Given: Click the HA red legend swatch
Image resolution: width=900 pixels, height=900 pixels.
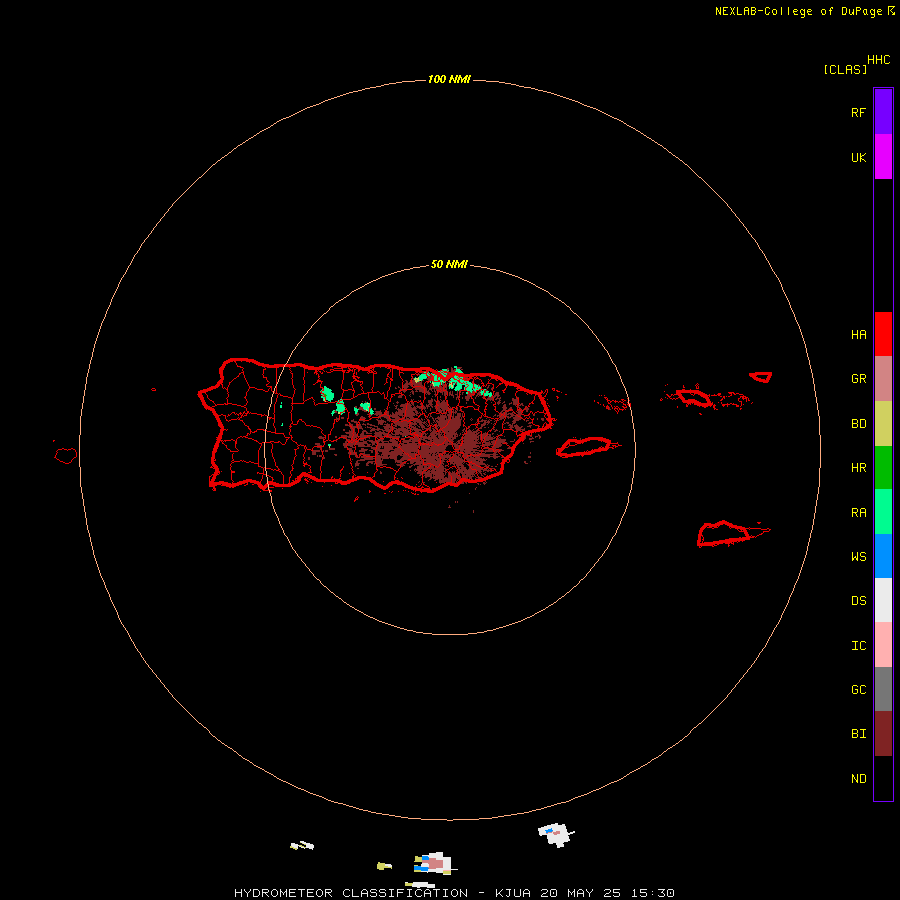Looking at the screenshot, I should [x=883, y=334].
